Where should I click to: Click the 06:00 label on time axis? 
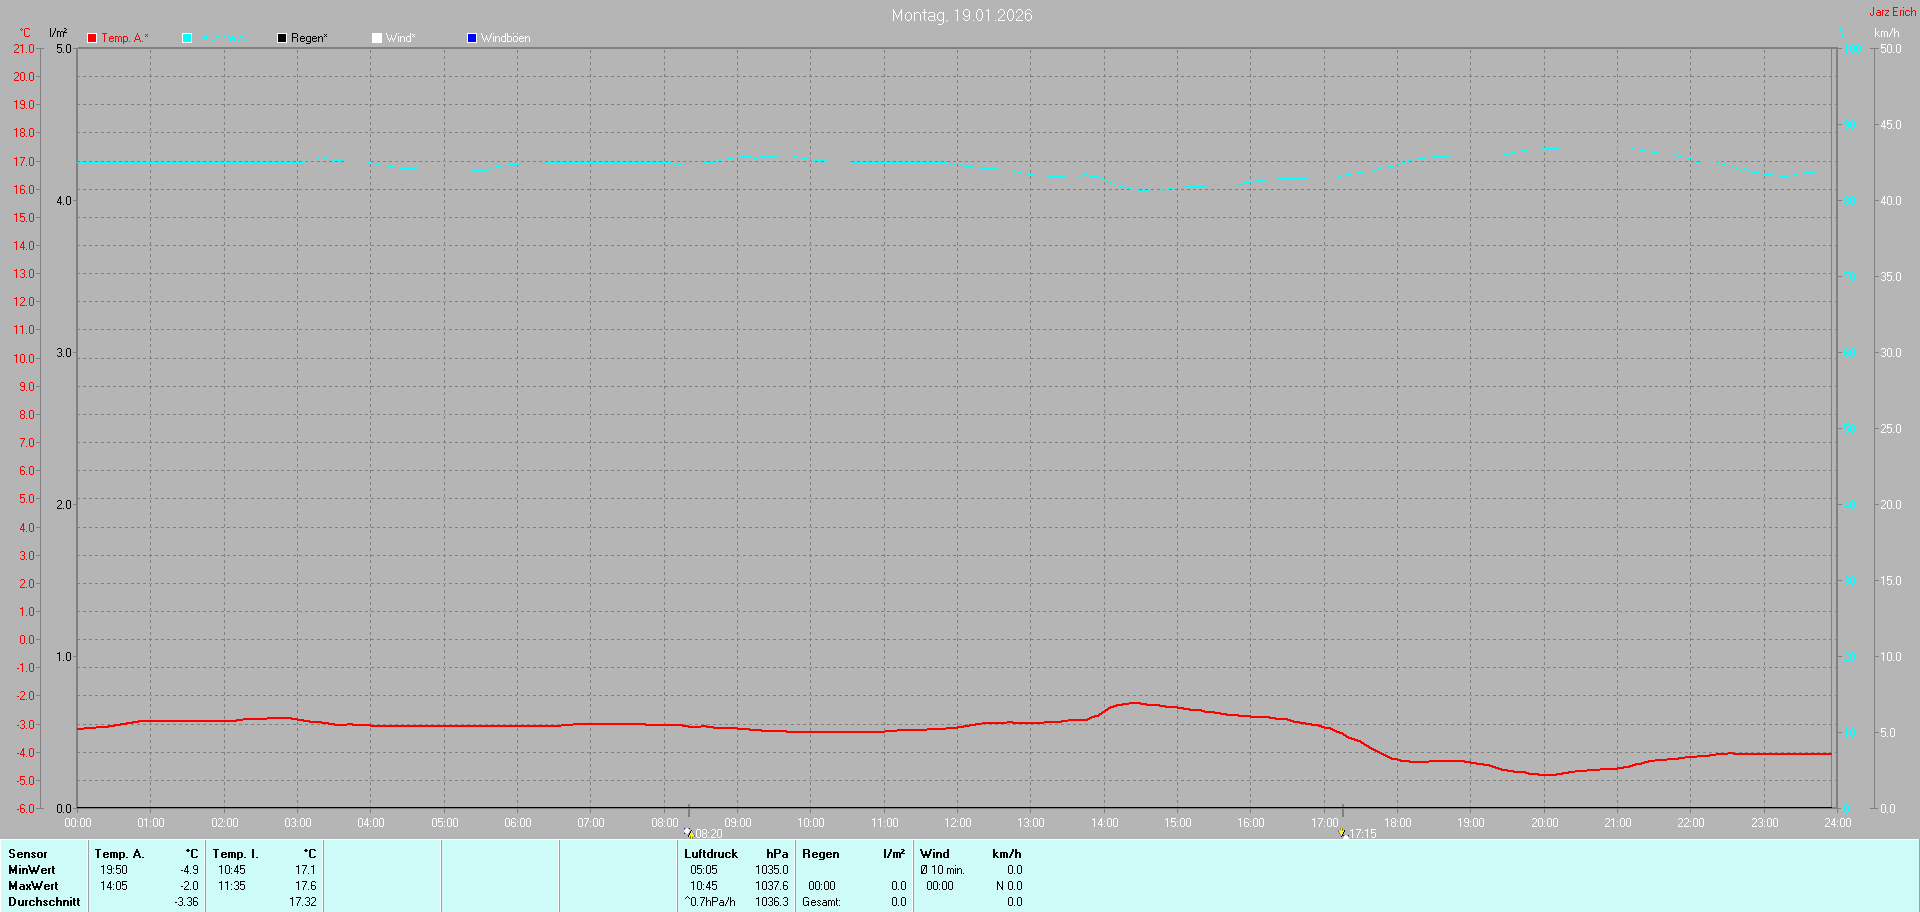click(518, 823)
